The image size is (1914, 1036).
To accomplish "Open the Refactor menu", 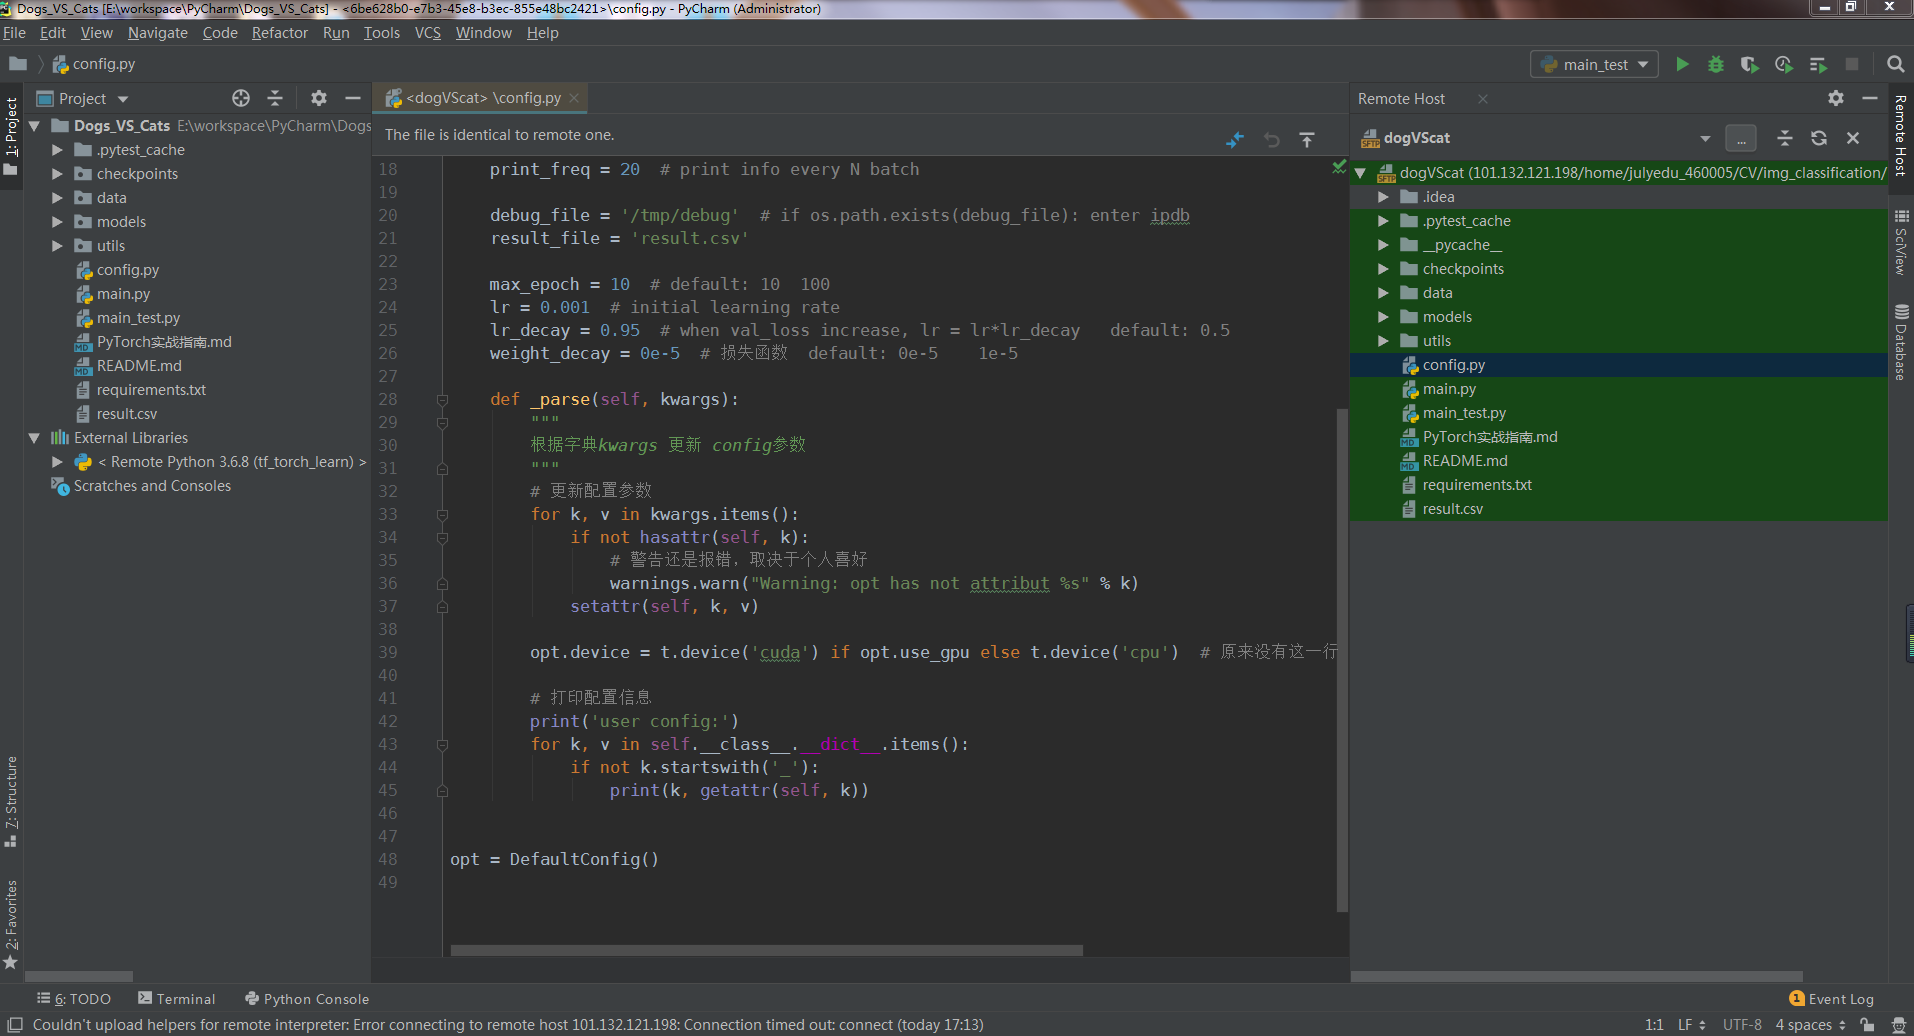I will 280,33.
